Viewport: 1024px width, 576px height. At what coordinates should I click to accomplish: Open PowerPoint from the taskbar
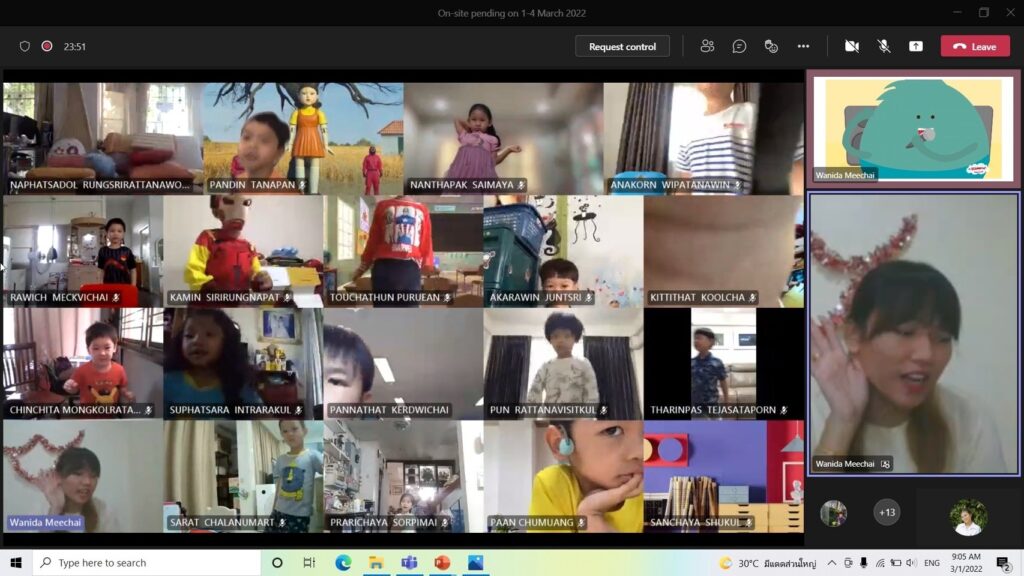(x=442, y=563)
